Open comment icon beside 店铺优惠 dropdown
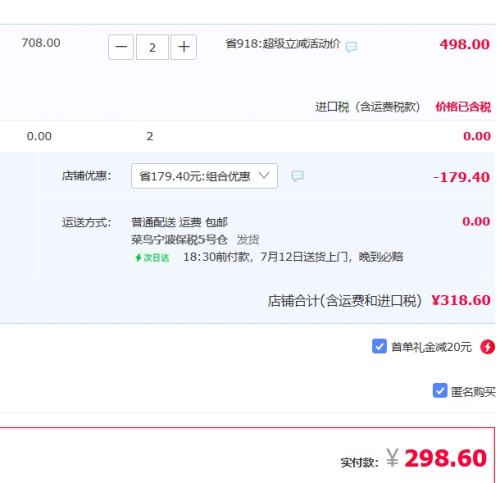Image resolution: width=500 pixels, height=483 pixels. 297,176
